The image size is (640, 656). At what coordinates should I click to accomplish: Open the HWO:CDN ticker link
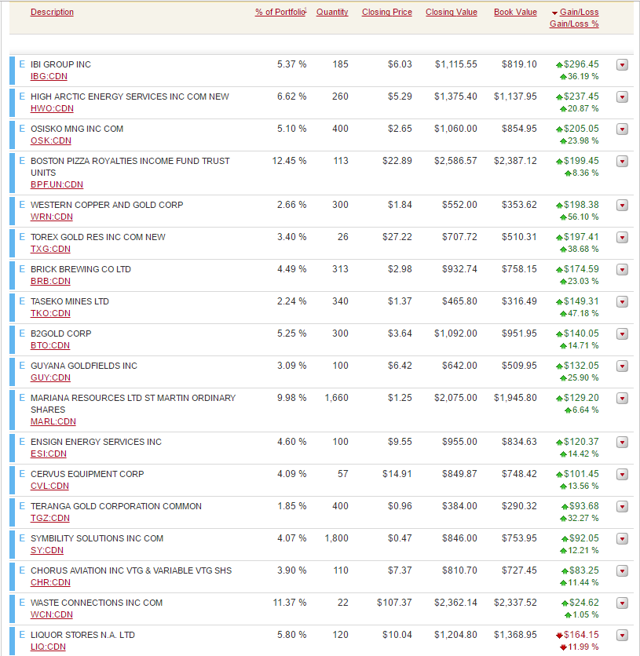click(52, 109)
